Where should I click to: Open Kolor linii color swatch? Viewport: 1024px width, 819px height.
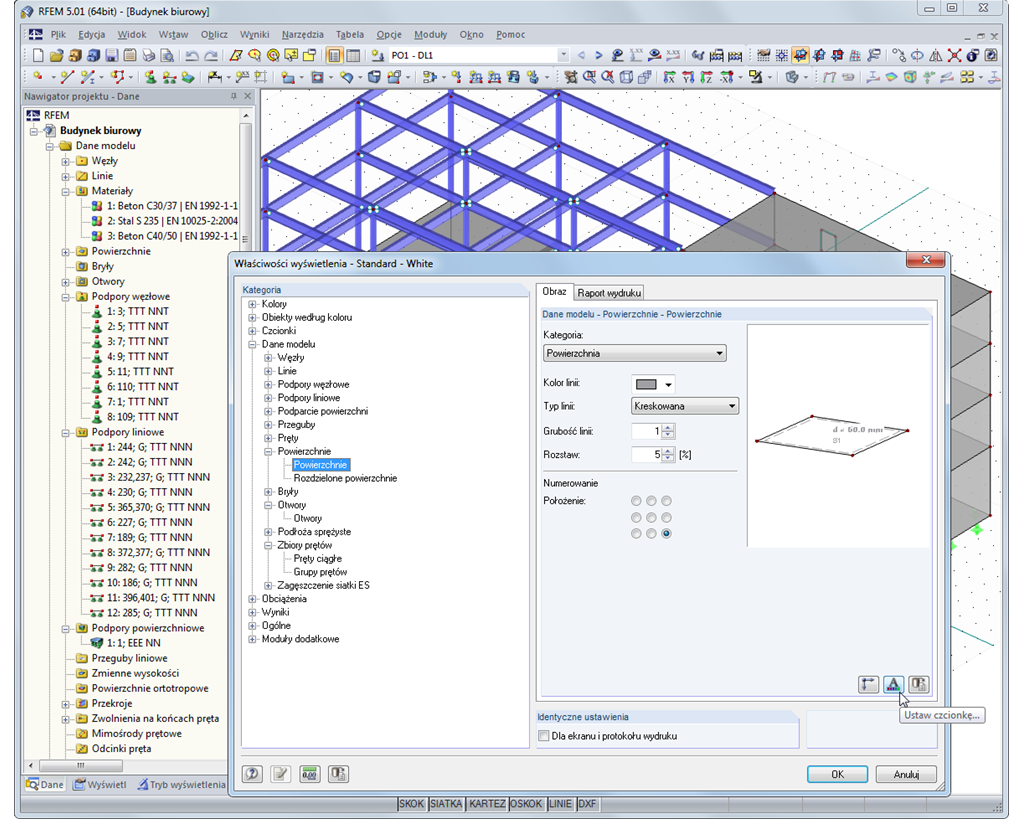652,384
